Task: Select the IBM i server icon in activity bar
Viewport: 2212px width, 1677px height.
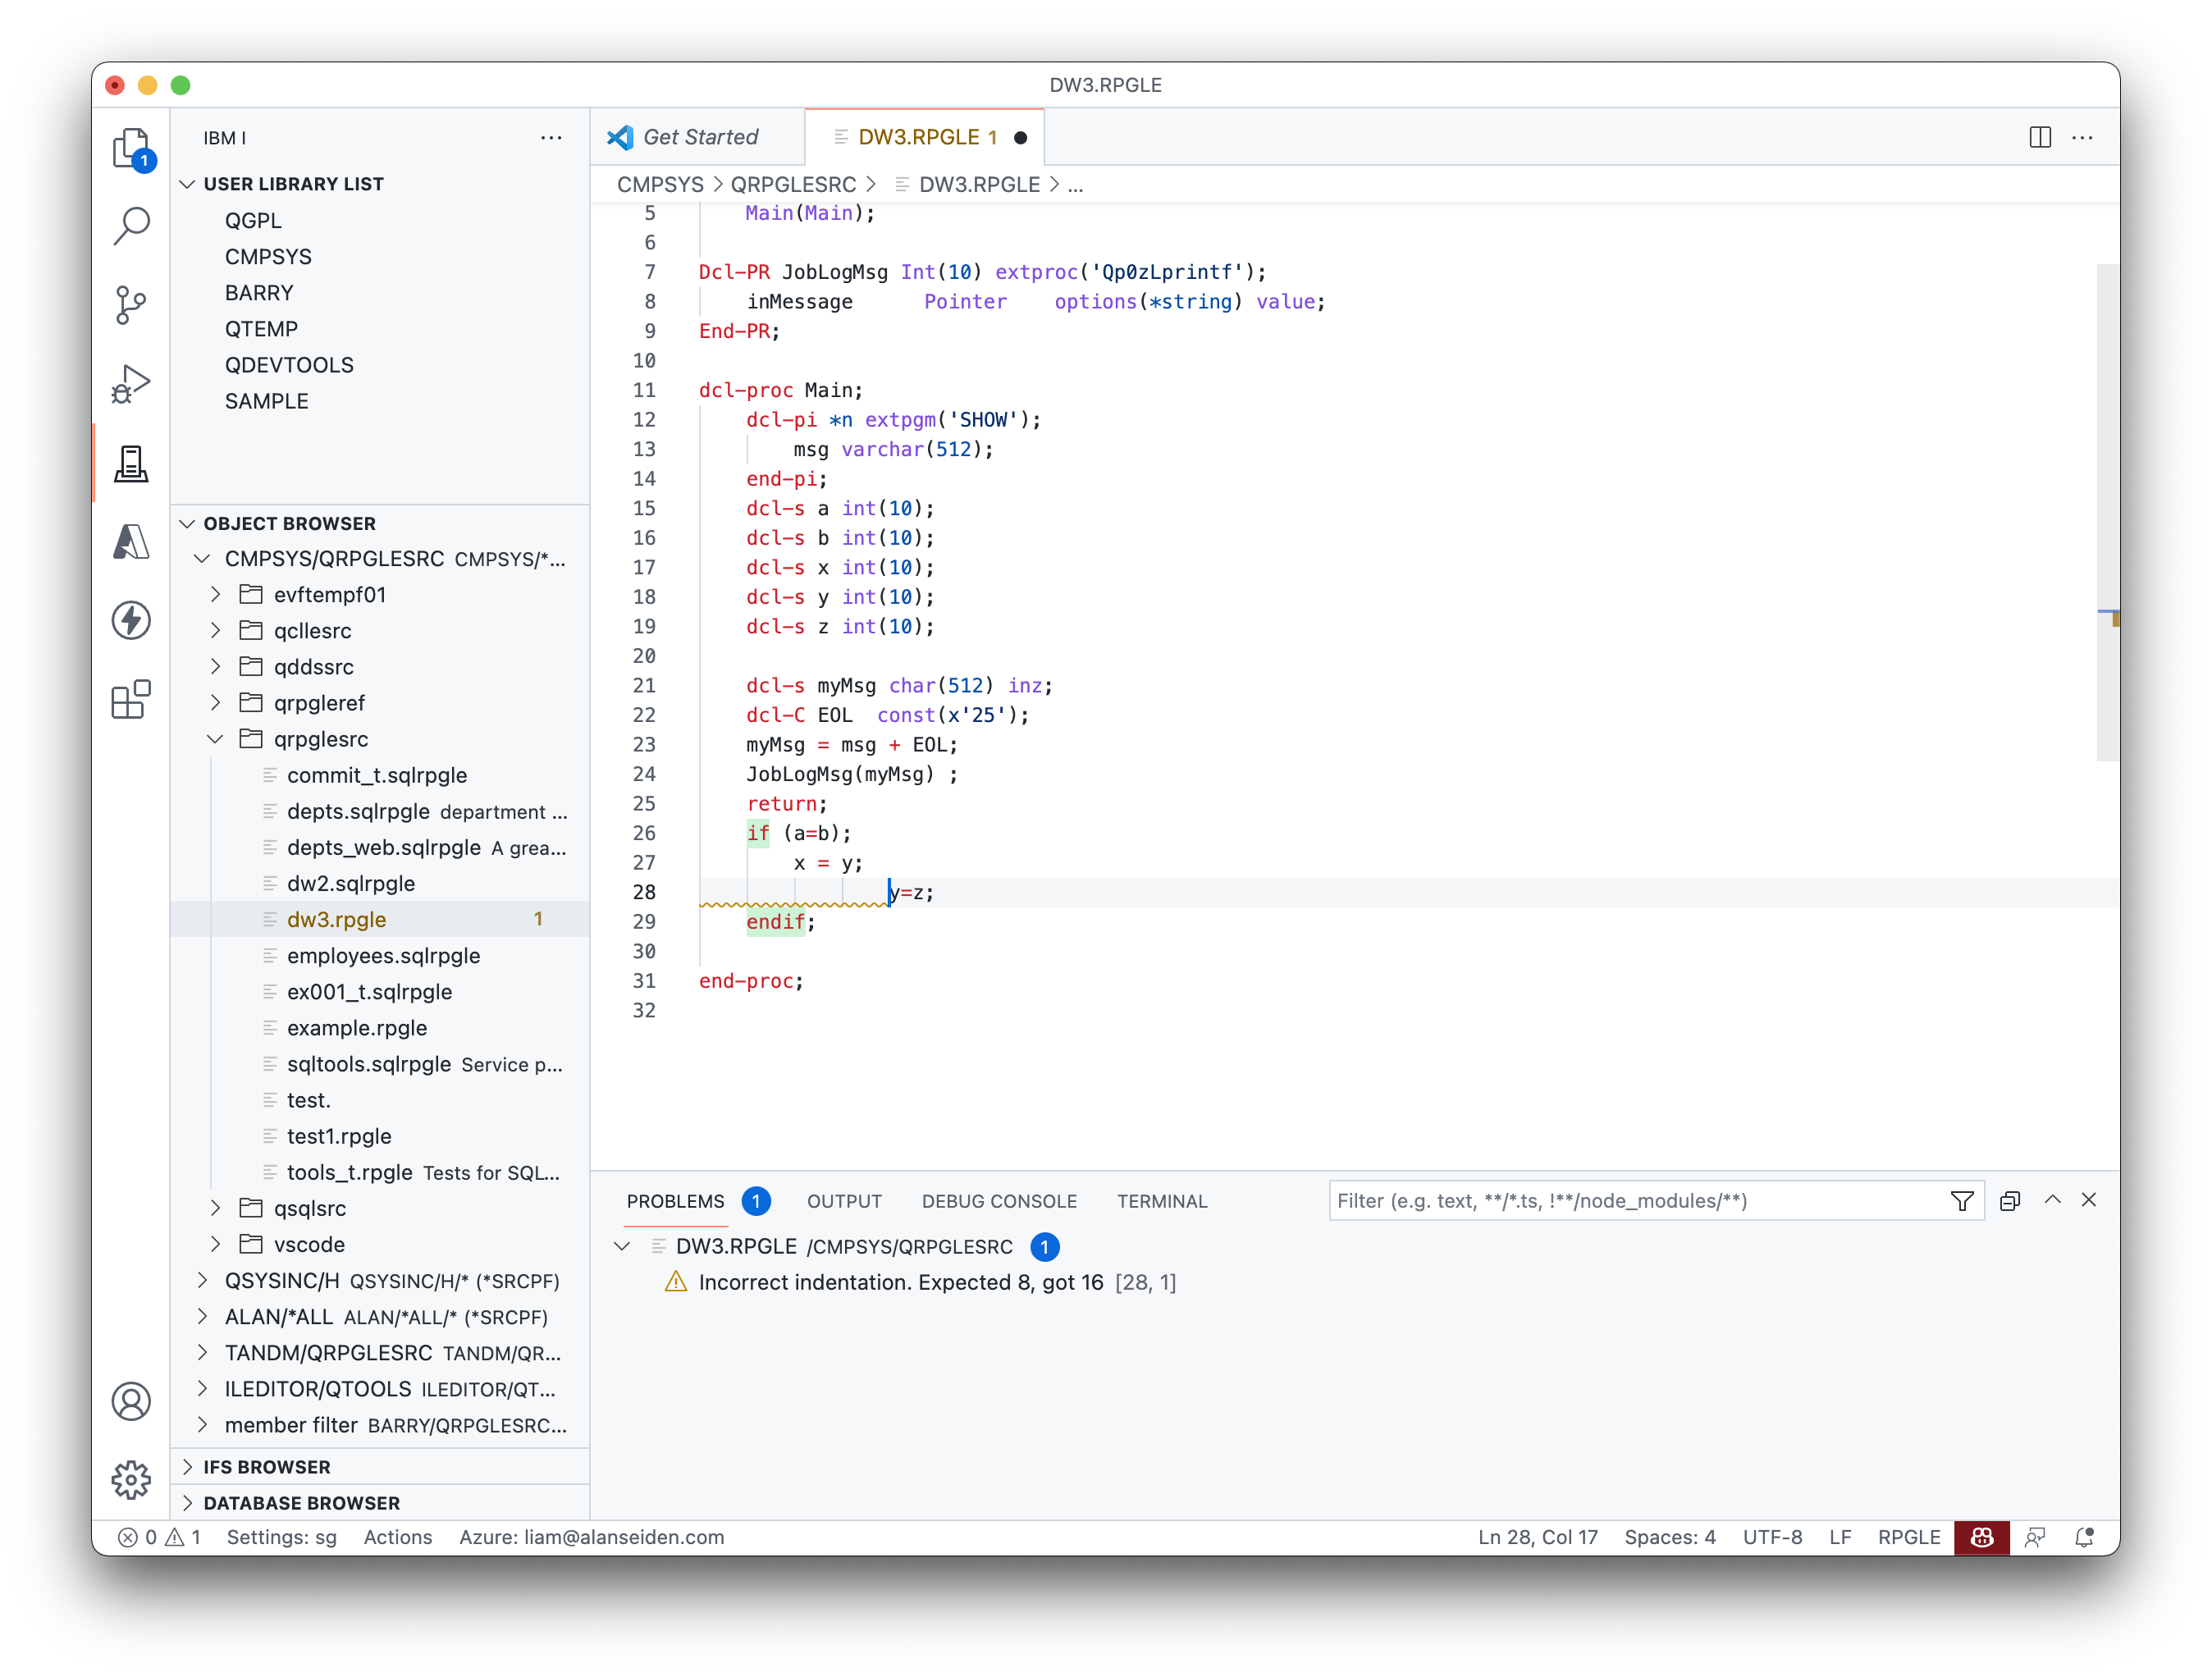Action: coord(131,463)
